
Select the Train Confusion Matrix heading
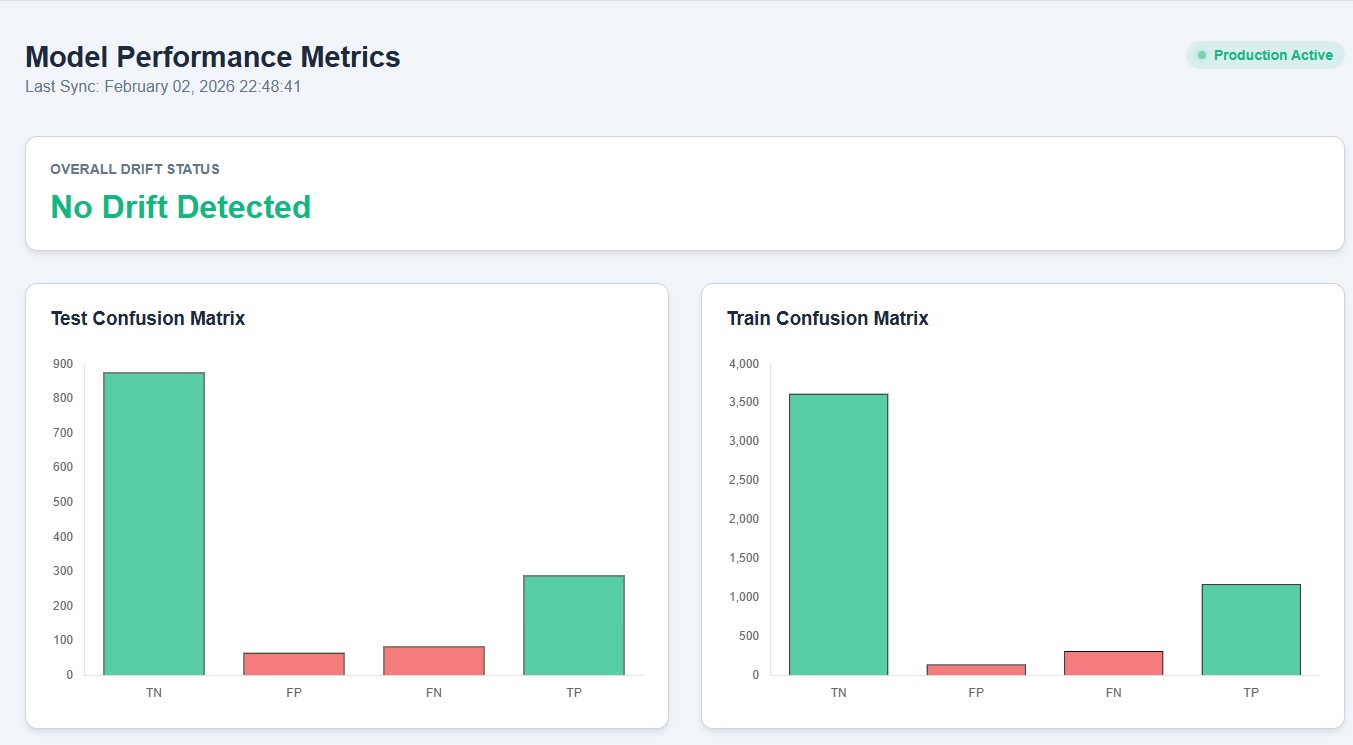tap(827, 318)
